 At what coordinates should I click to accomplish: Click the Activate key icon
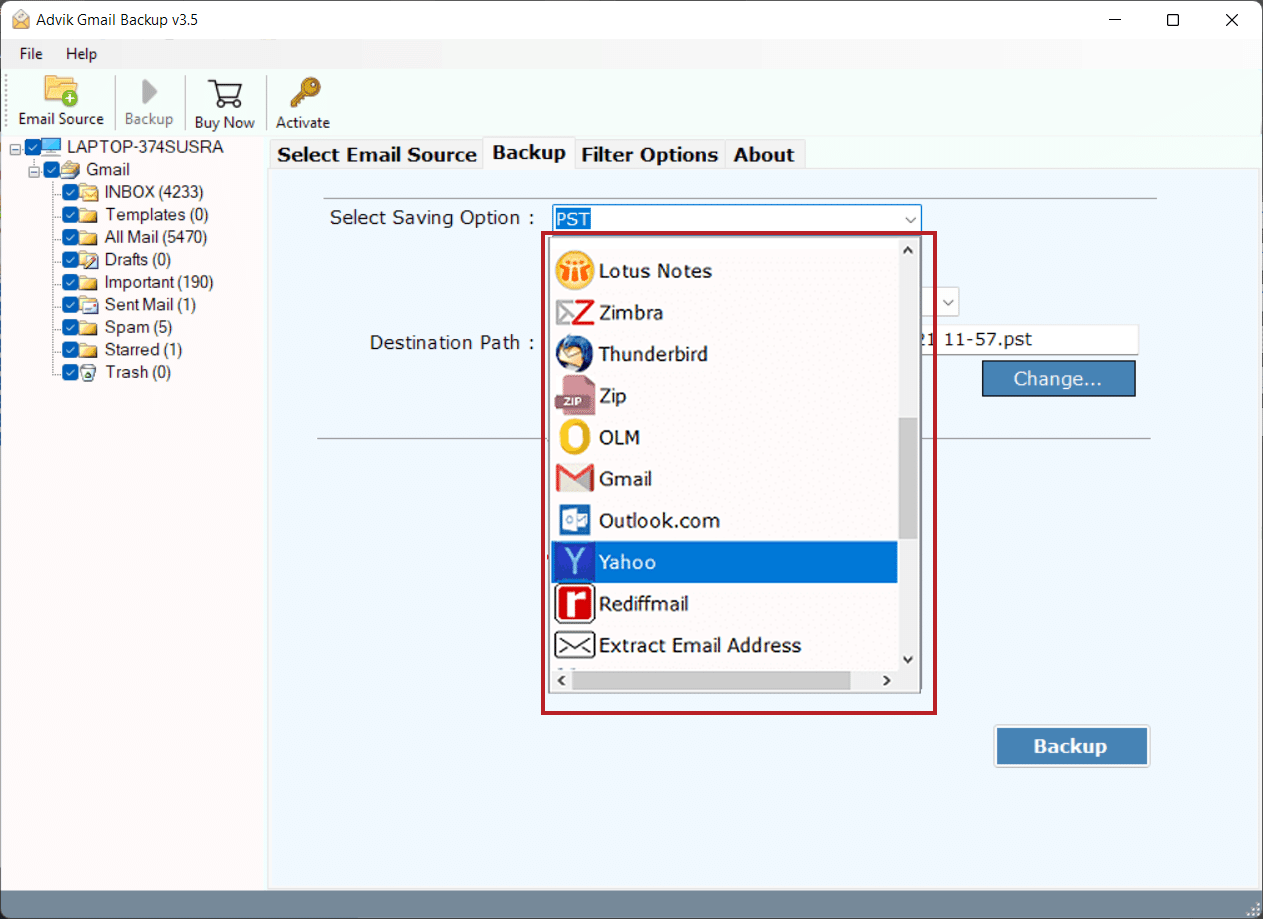(304, 93)
